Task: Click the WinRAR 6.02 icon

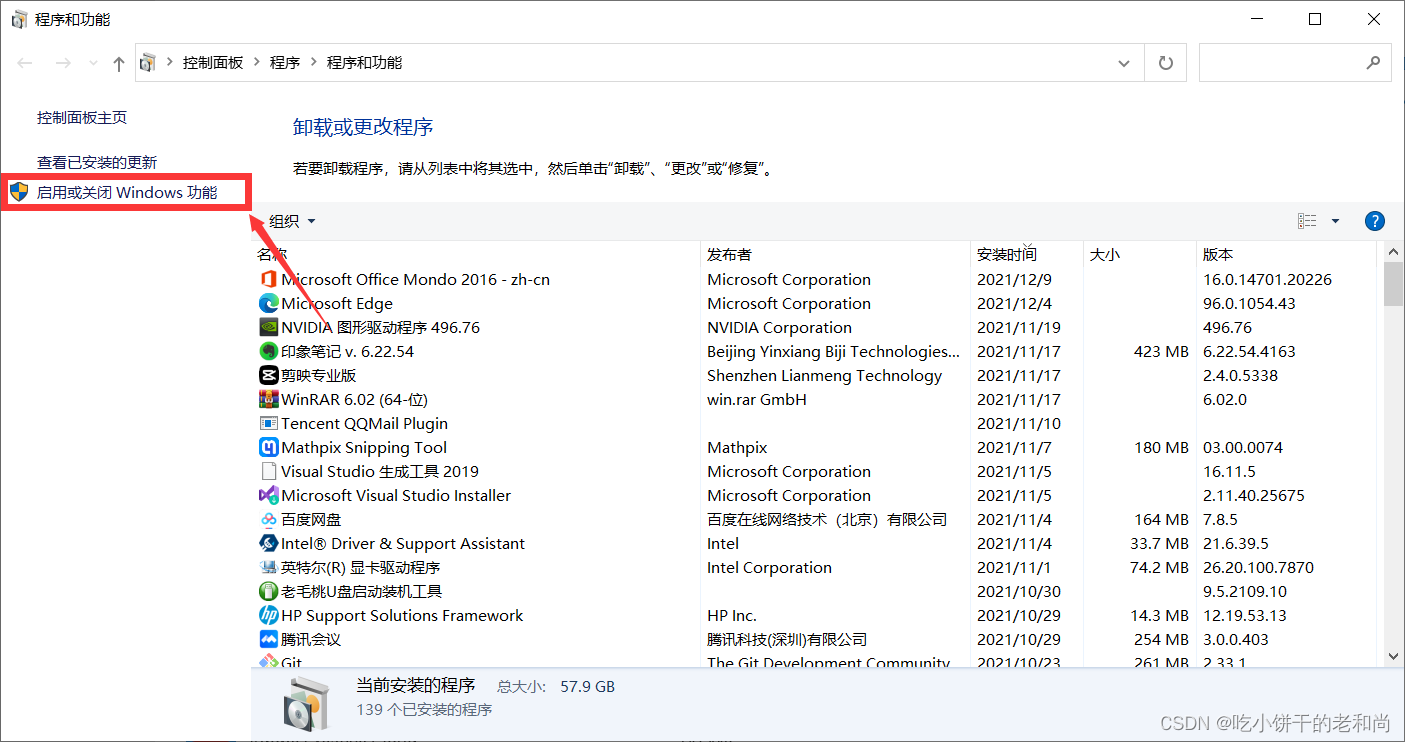Action: 268,399
